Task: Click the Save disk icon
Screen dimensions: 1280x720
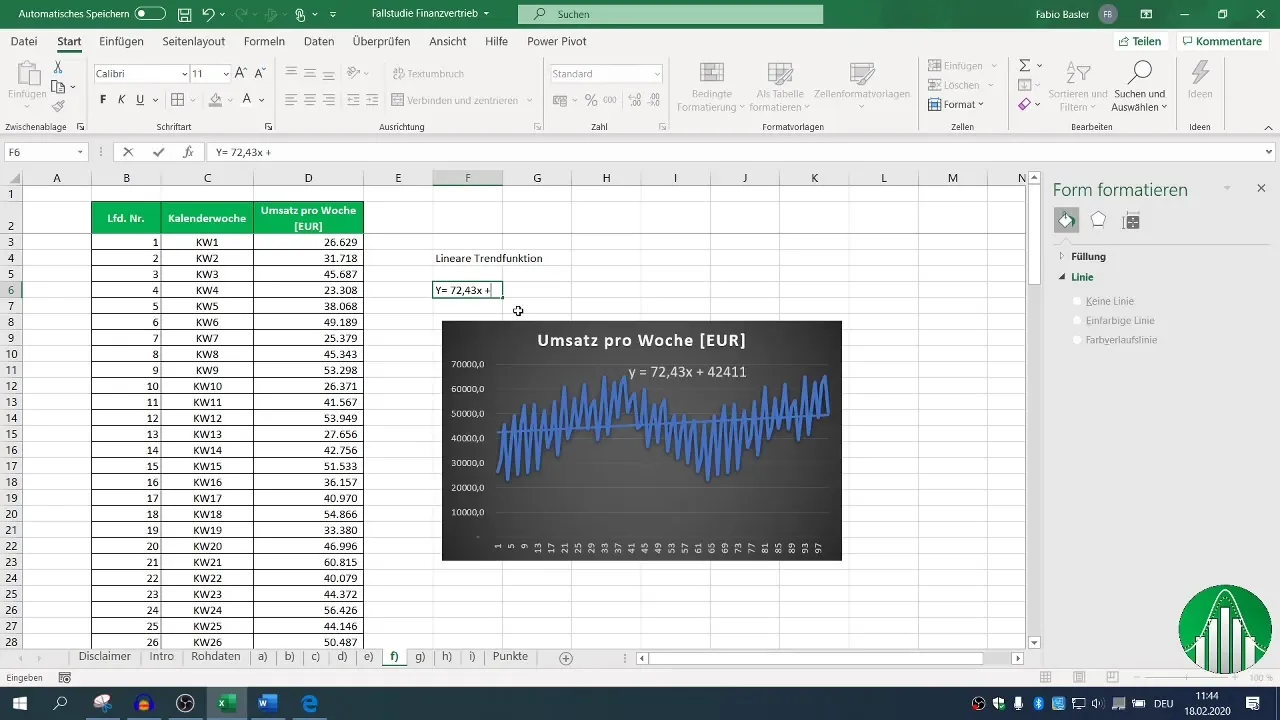Action: point(185,15)
